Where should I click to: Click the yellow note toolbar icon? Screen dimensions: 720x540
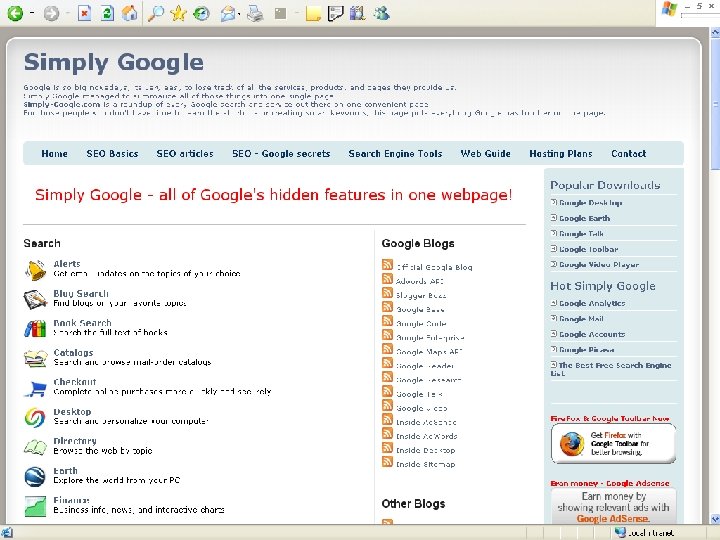tap(313, 14)
